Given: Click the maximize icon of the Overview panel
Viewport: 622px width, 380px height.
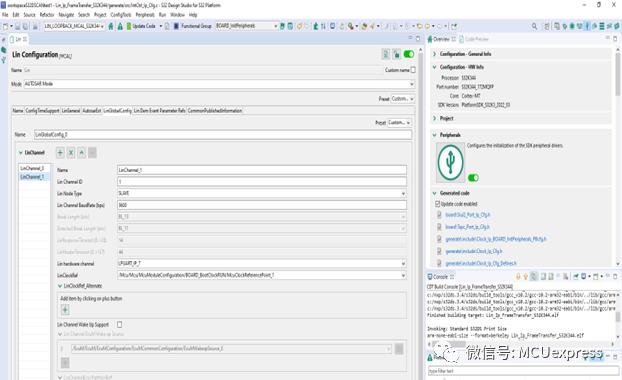Looking at the screenshot, I should [615, 39].
